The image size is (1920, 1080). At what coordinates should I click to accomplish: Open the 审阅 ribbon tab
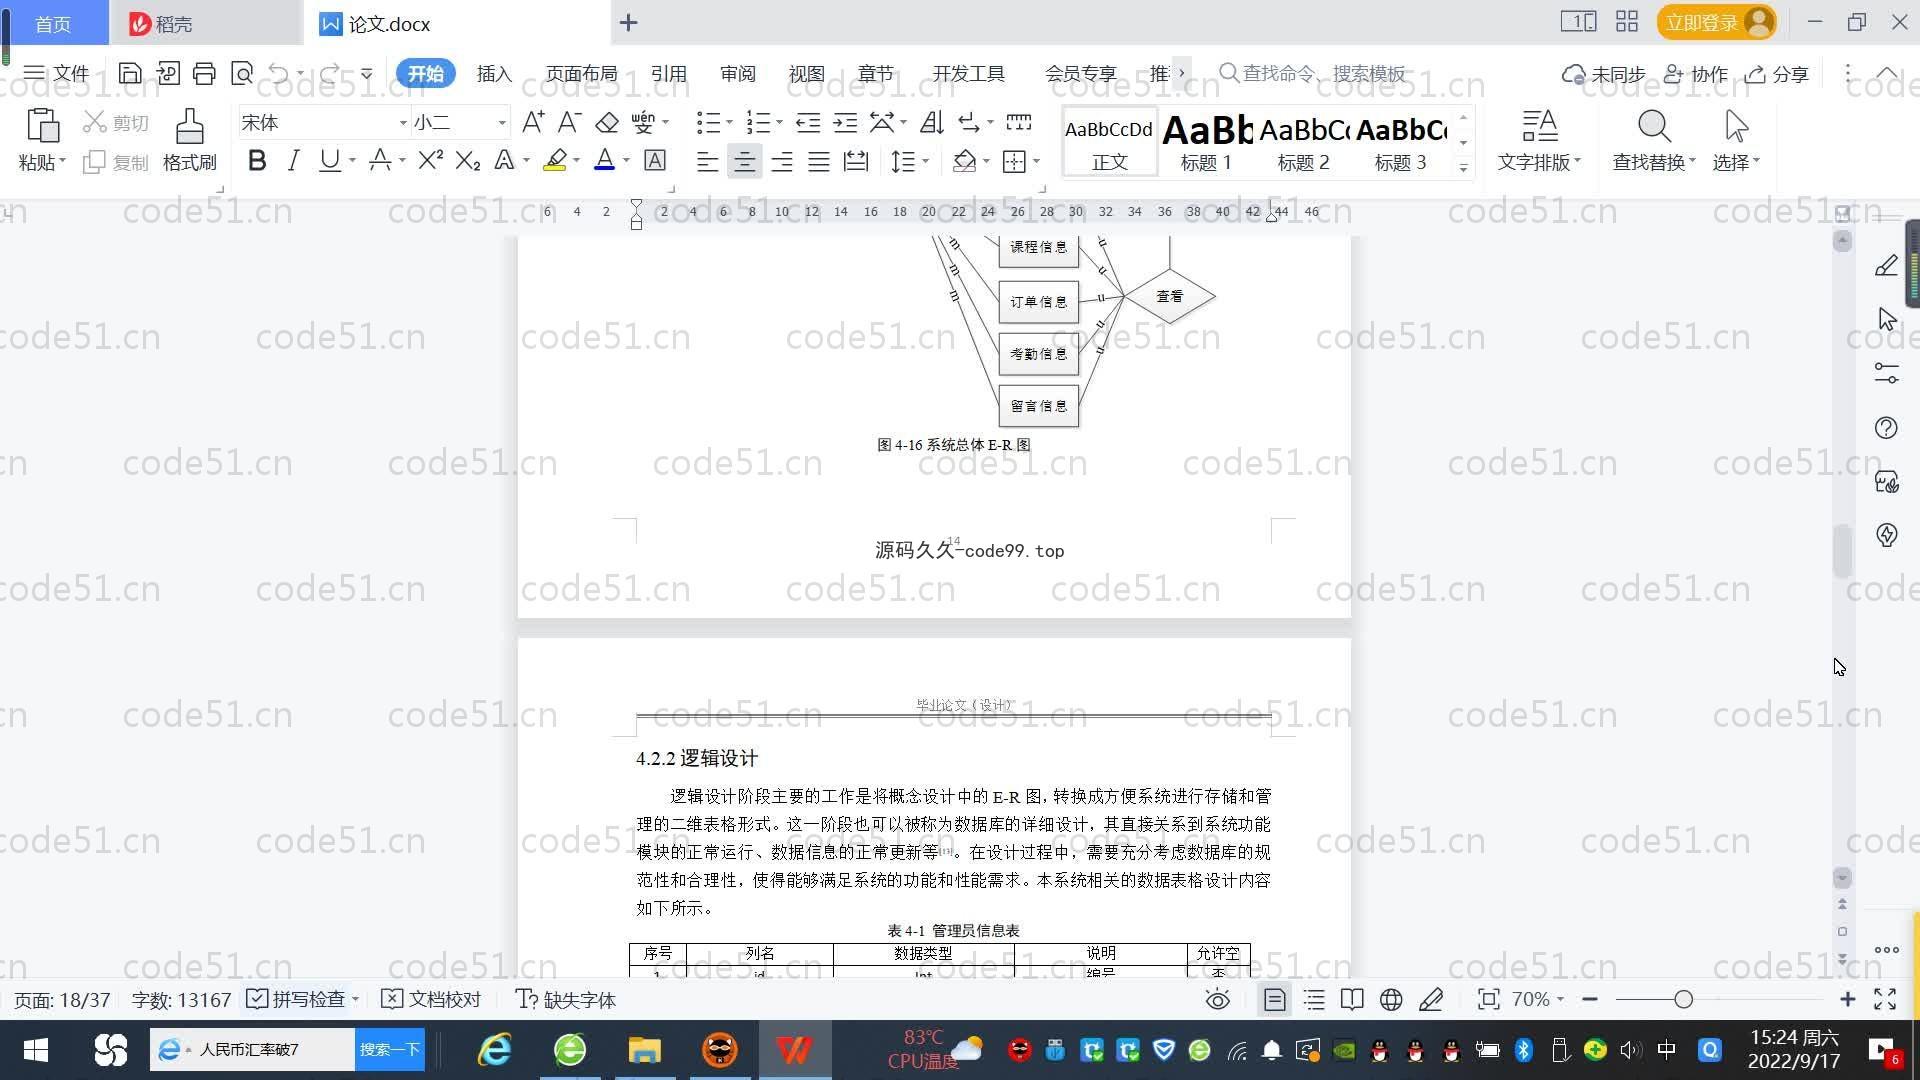point(738,73)
